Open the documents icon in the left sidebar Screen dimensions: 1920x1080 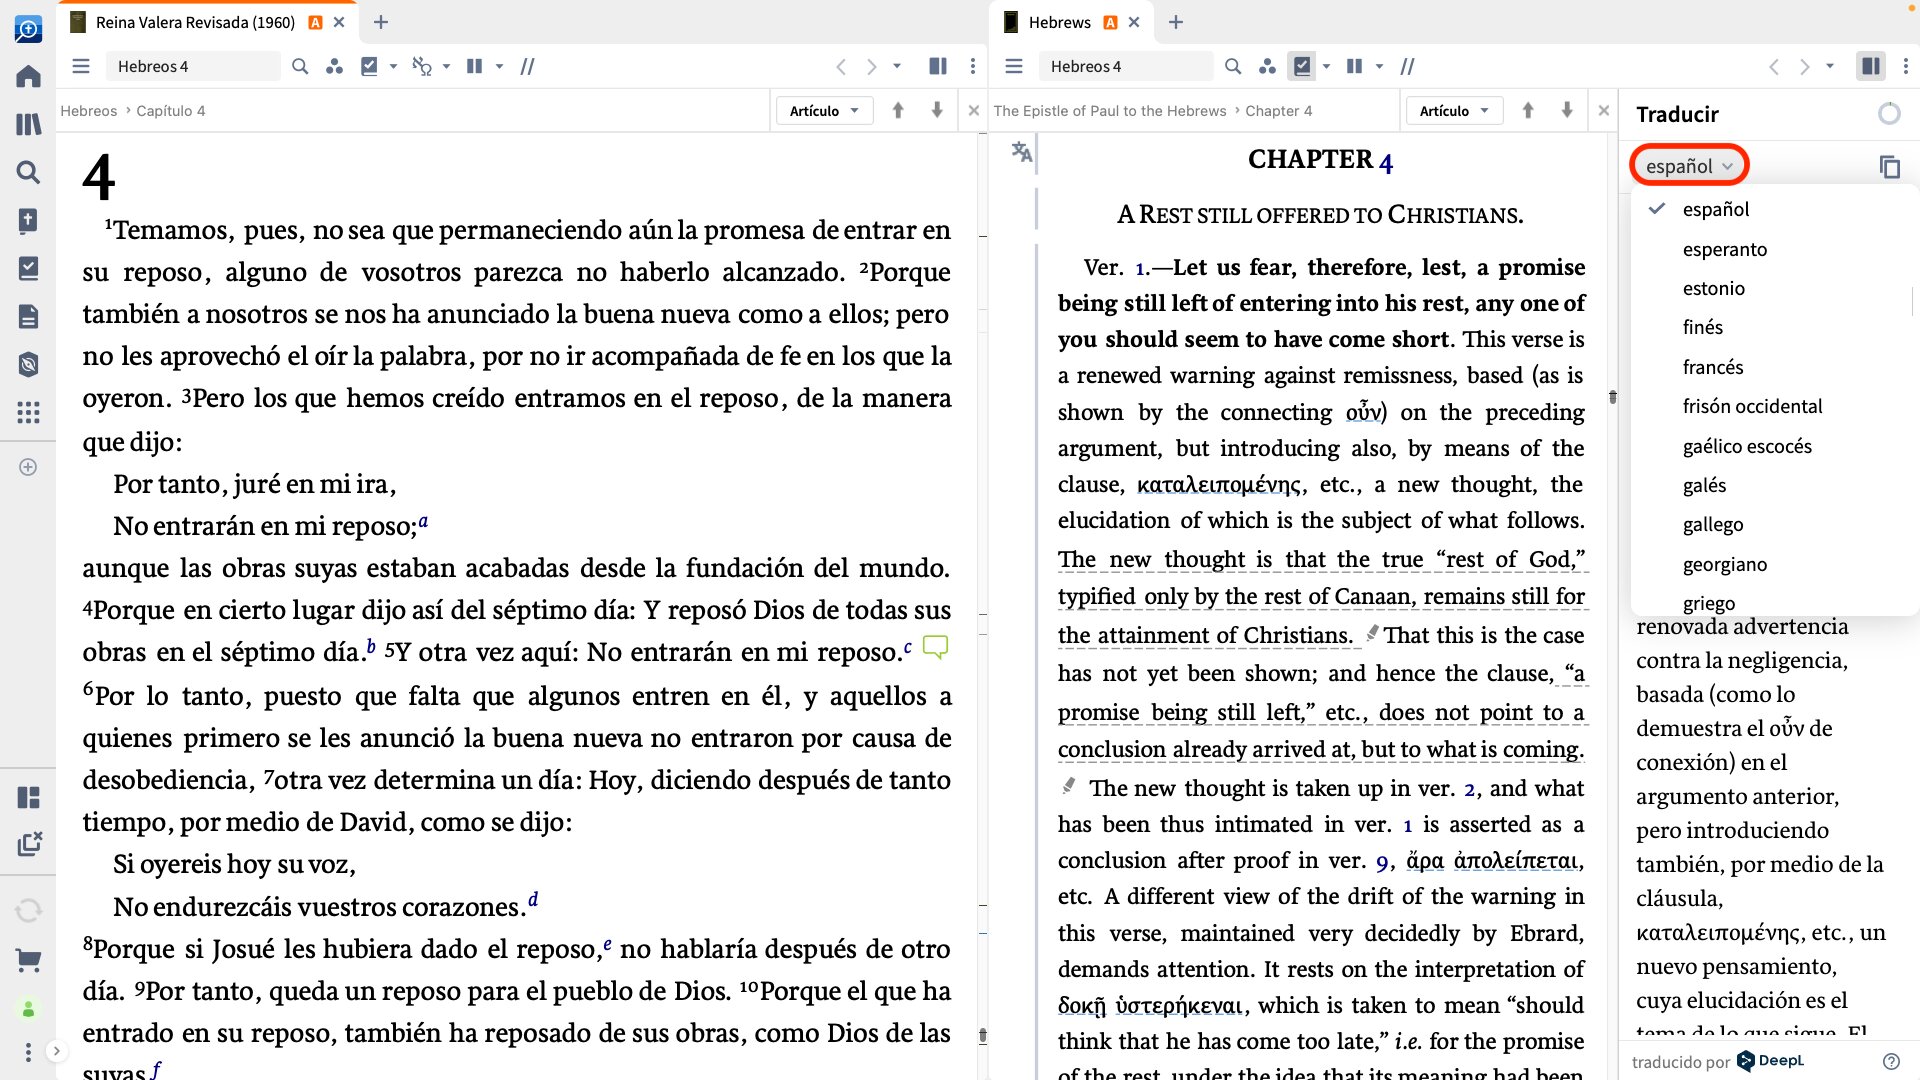pyautogui.click(x=28, y=316)
